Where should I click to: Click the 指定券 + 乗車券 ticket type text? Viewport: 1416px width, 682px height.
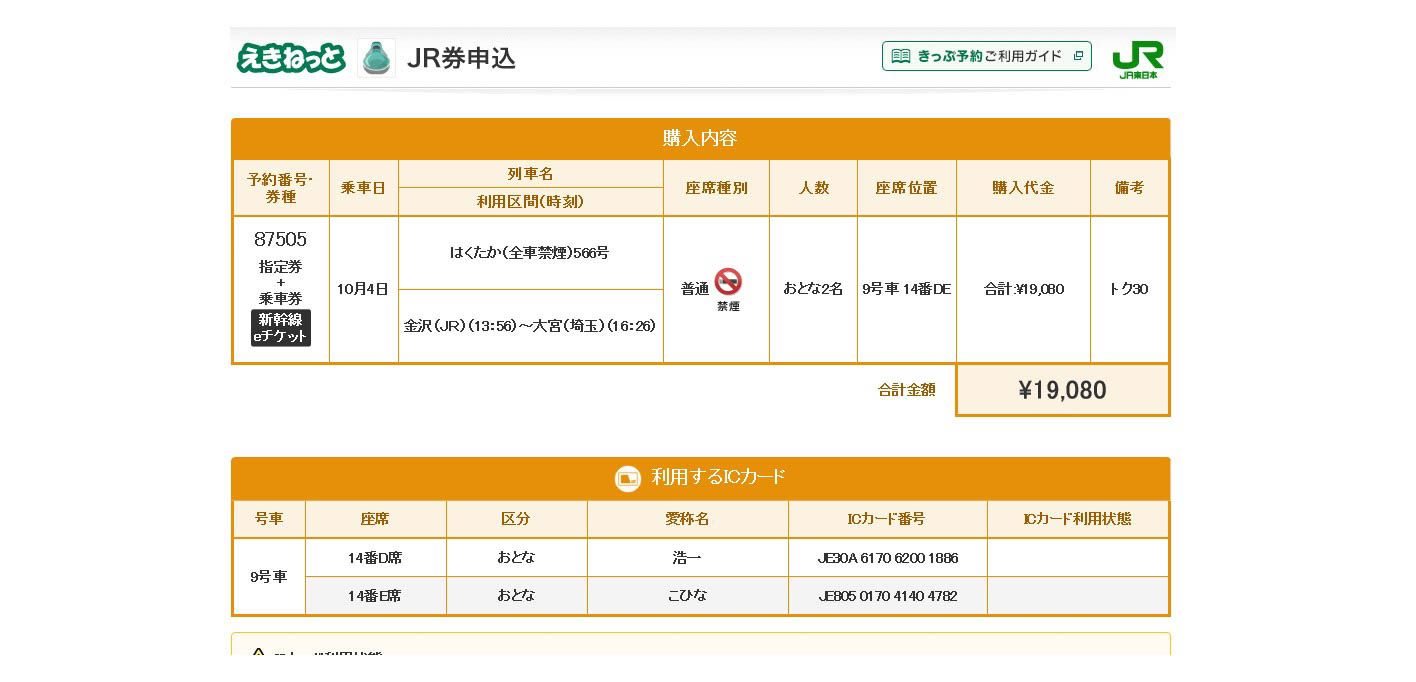point(281,283)
